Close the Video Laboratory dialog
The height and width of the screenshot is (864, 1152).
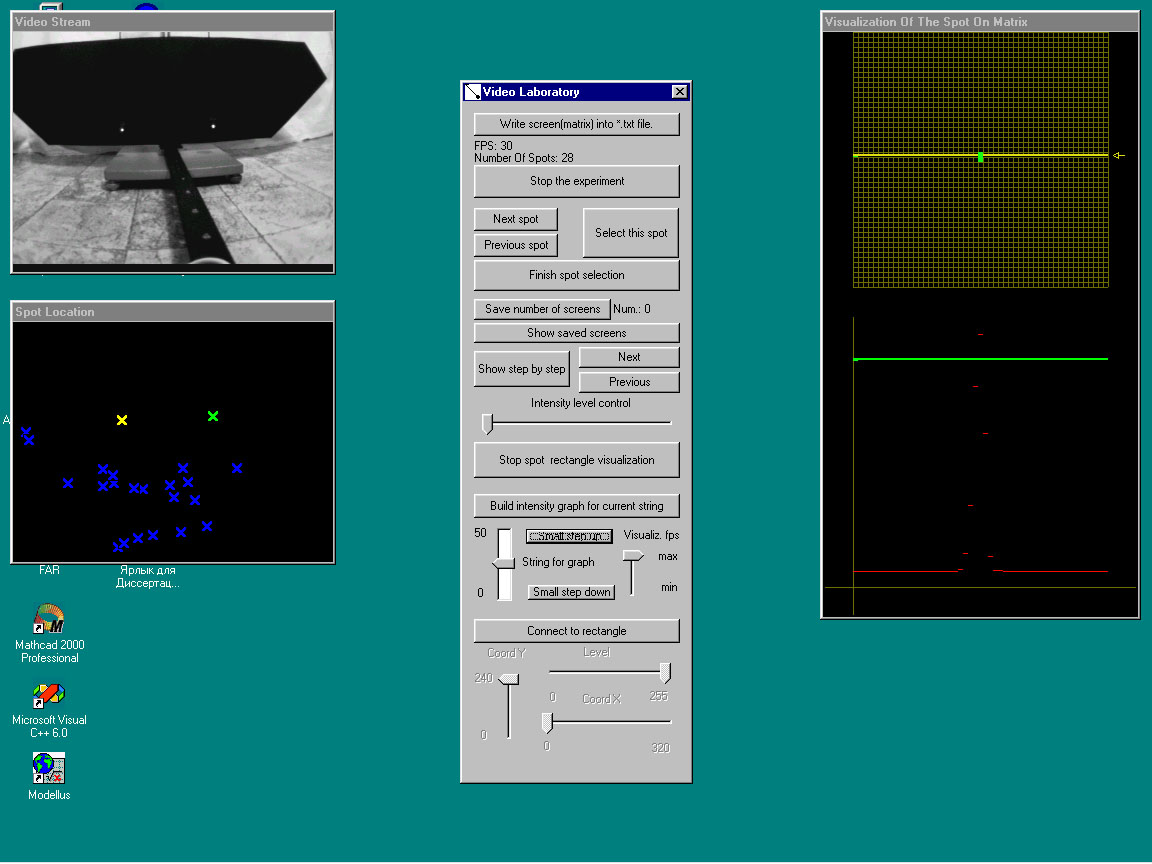click(679, 92)
